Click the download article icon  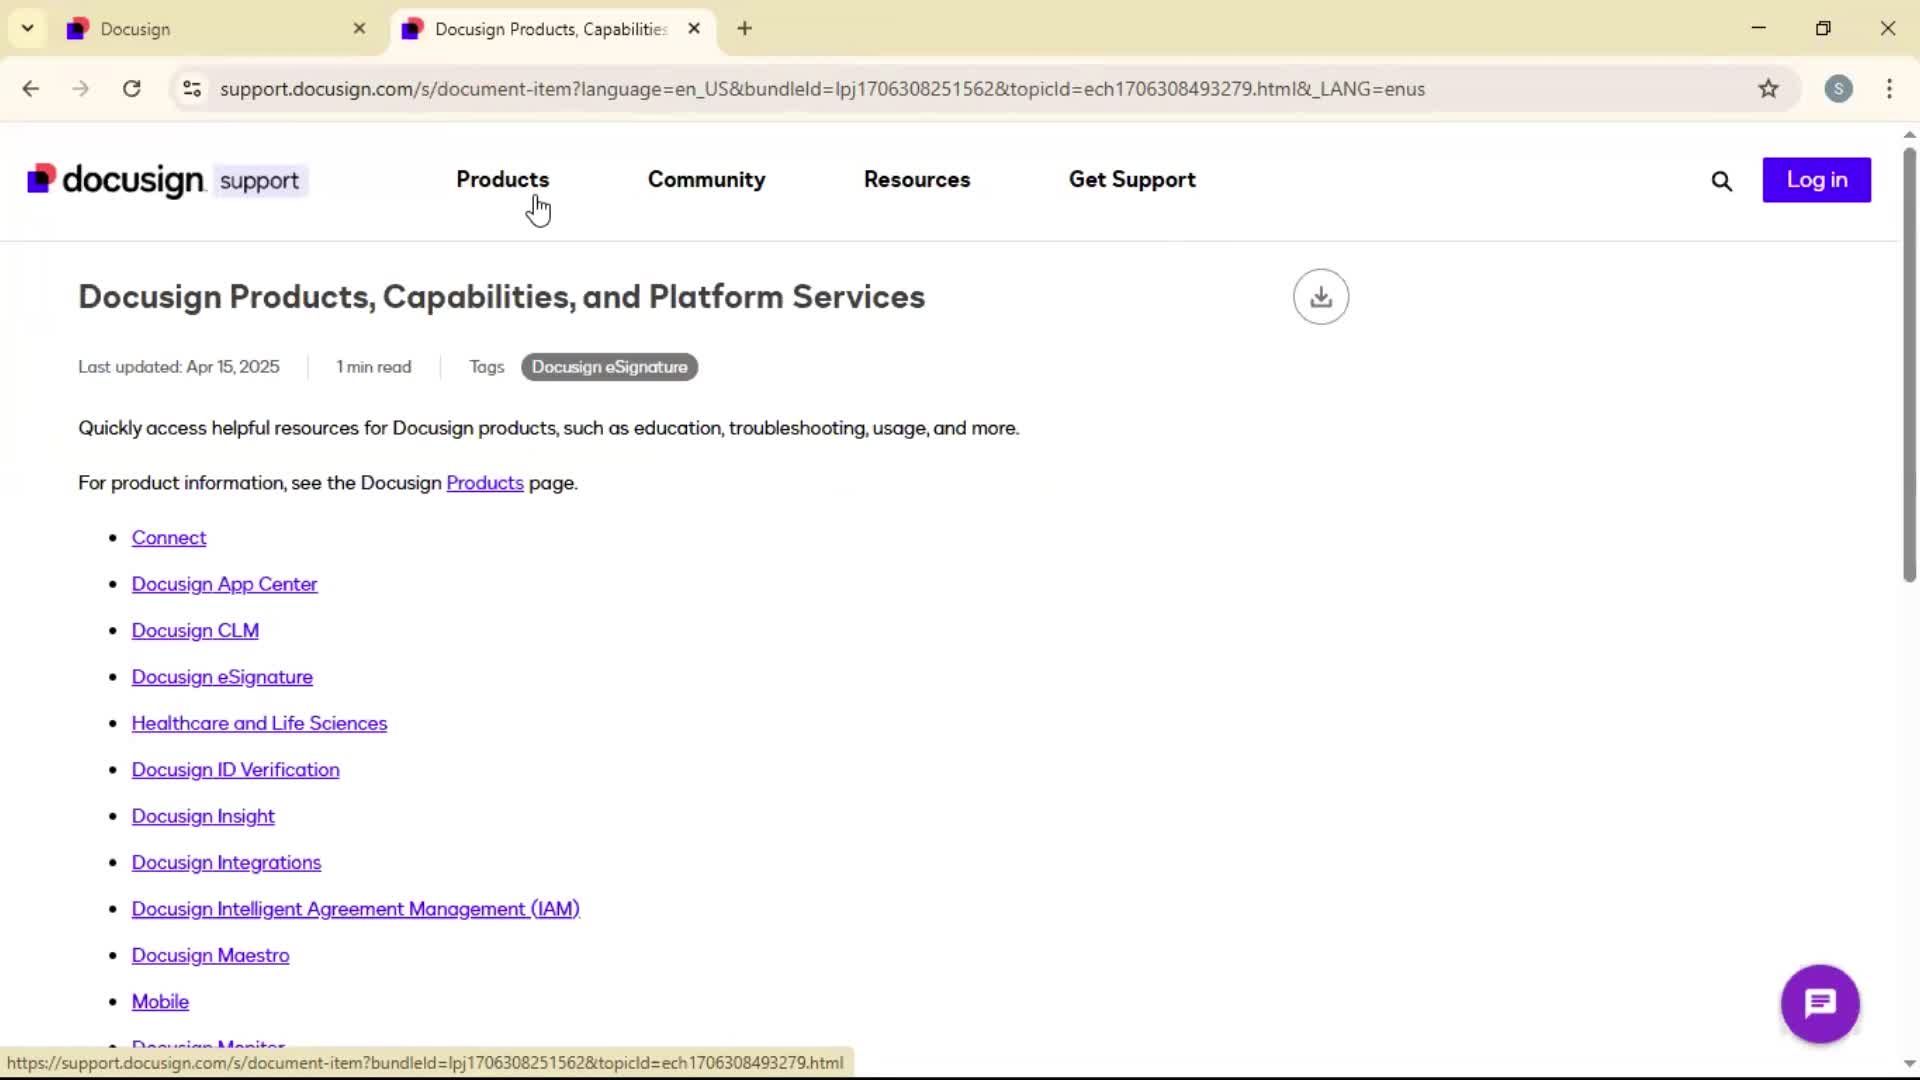(x=1320, y=297)
